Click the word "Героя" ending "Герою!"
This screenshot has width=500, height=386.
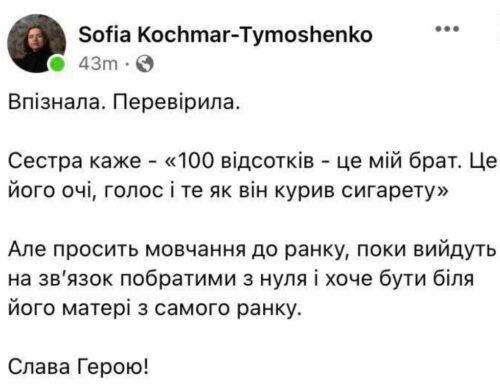pyautogui.click(x=114, y=367)
